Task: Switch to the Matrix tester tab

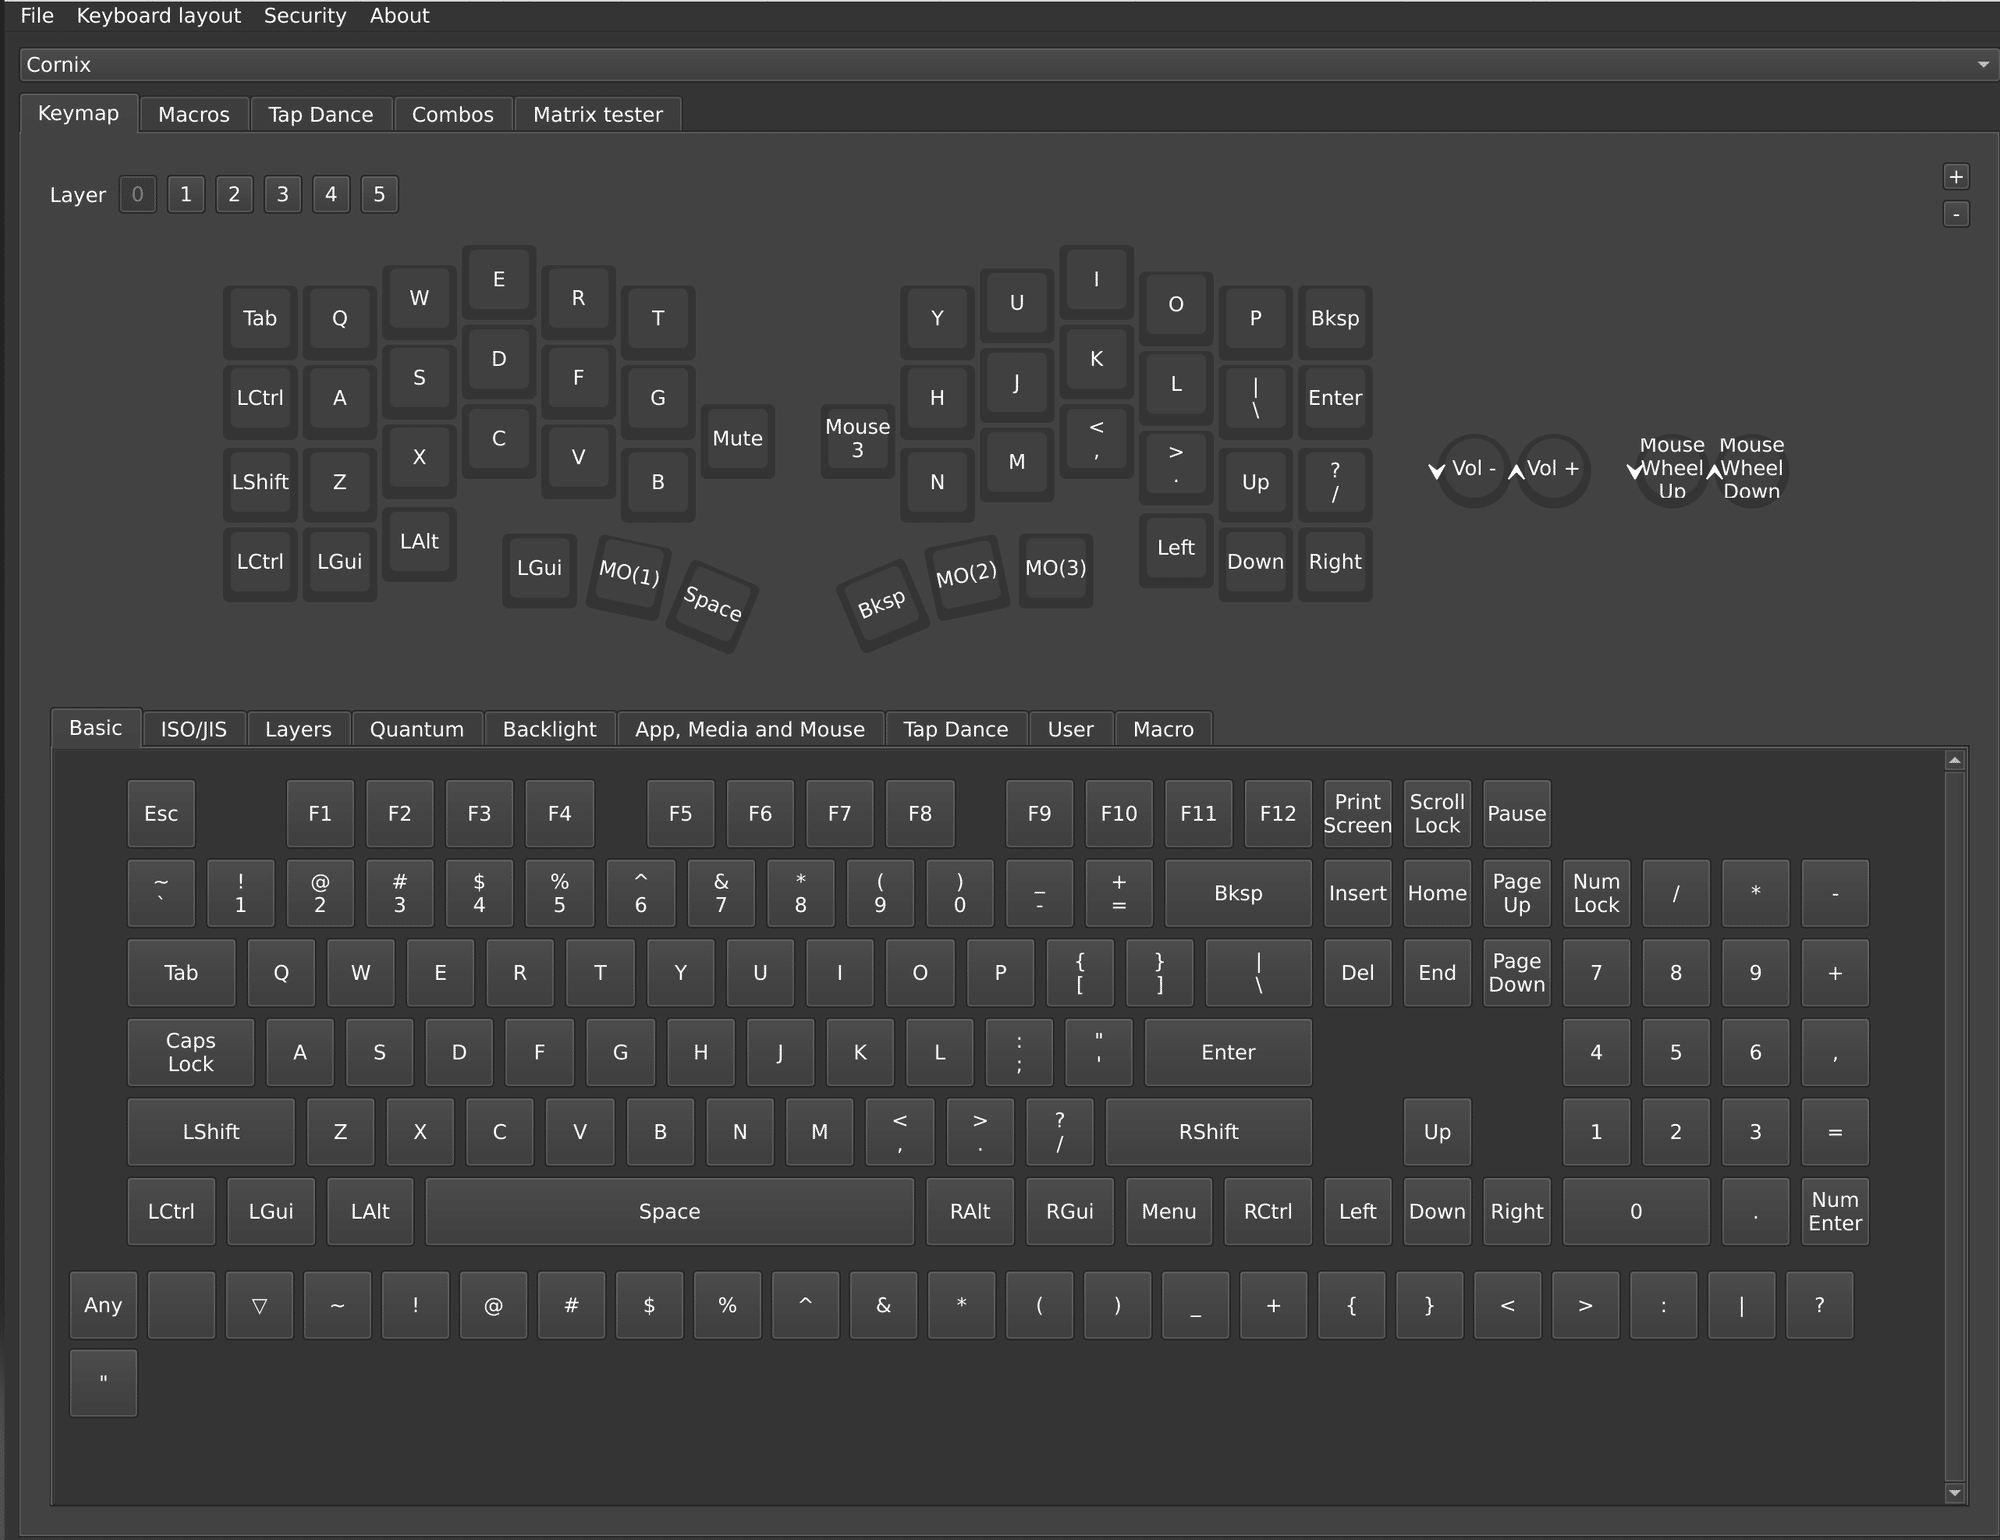Action: point(597,114)
